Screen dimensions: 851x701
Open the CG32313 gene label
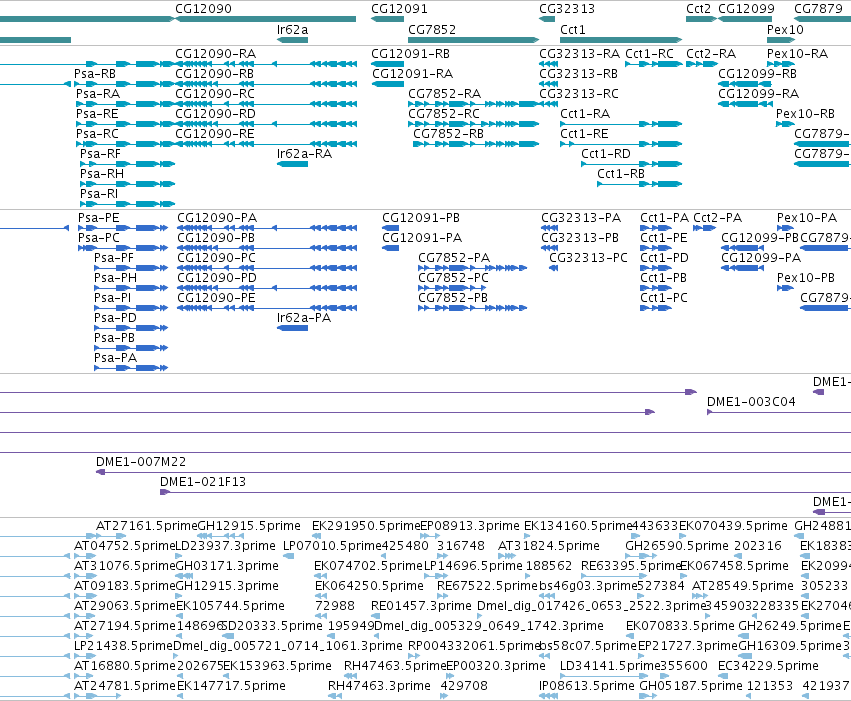[567, 9]
